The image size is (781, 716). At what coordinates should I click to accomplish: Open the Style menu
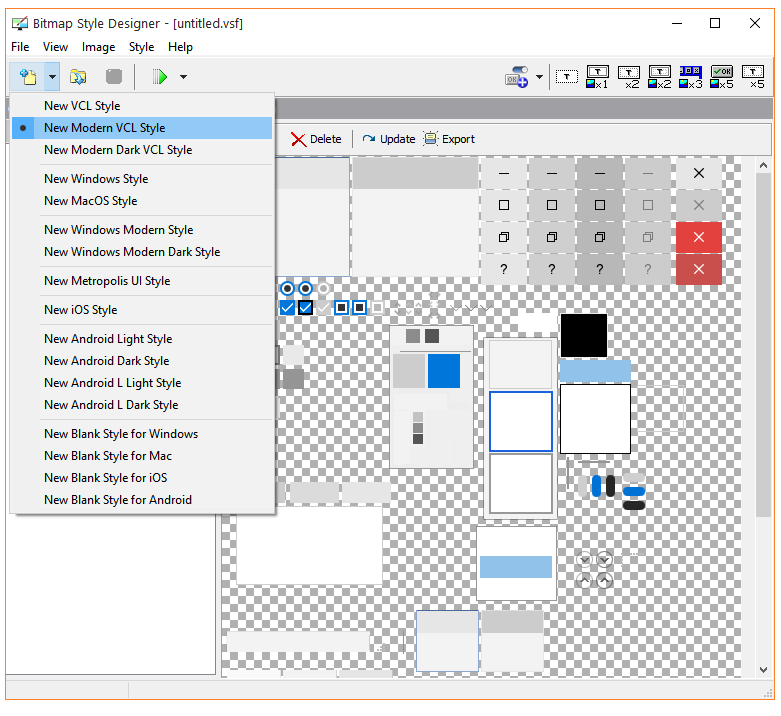click(x=141, y=47)
